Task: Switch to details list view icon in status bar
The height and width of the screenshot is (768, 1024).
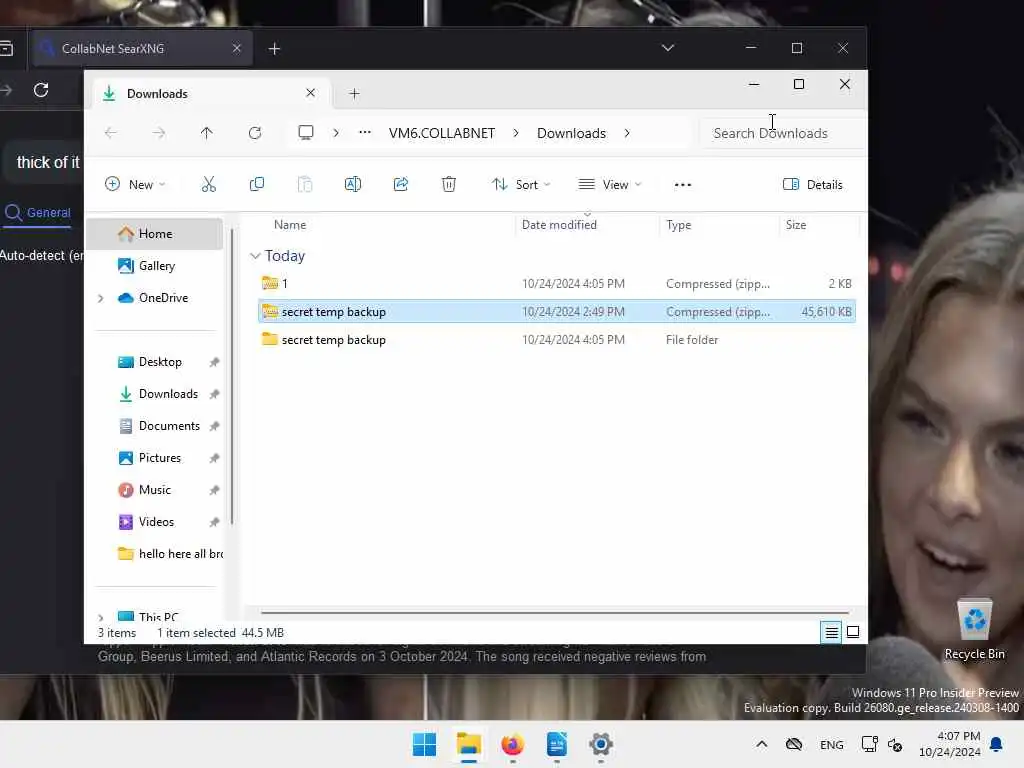Action: (831, 632)
